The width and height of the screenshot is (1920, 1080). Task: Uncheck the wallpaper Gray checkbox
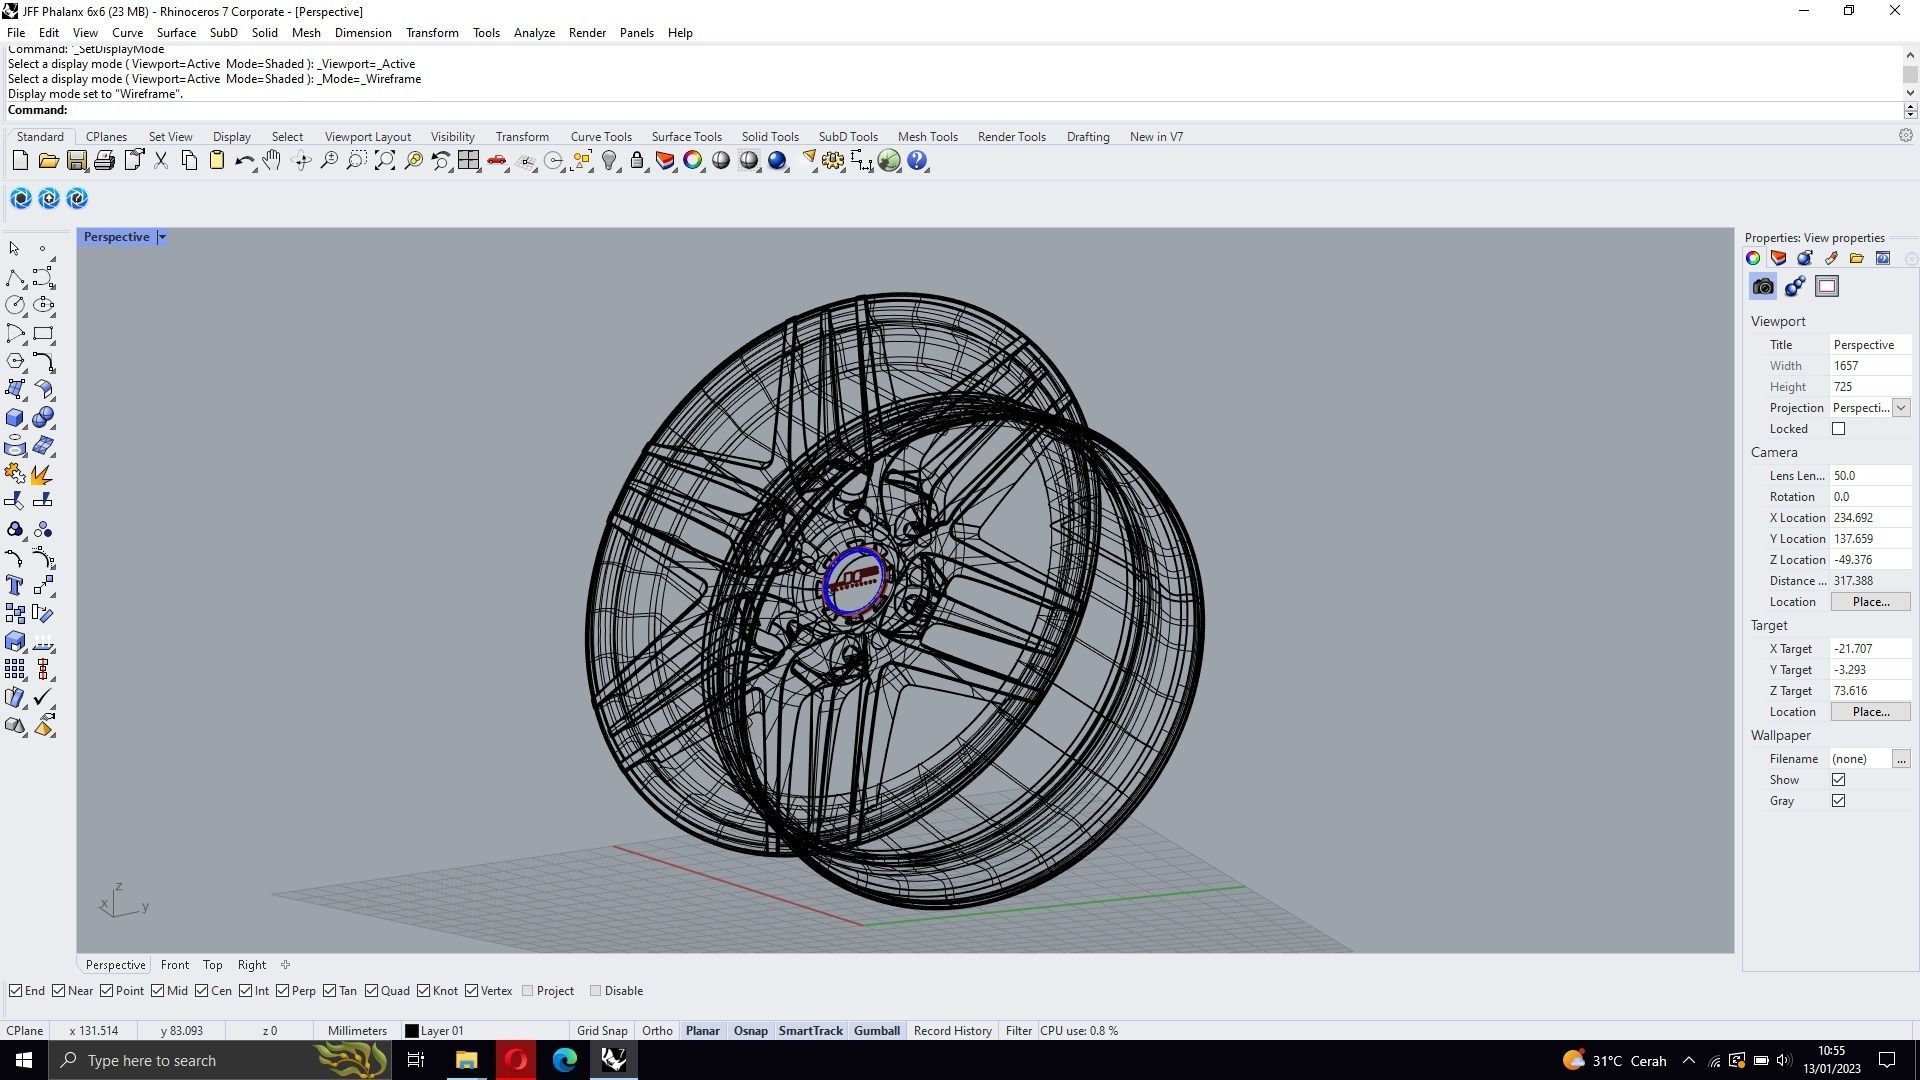click(1838, 801)
